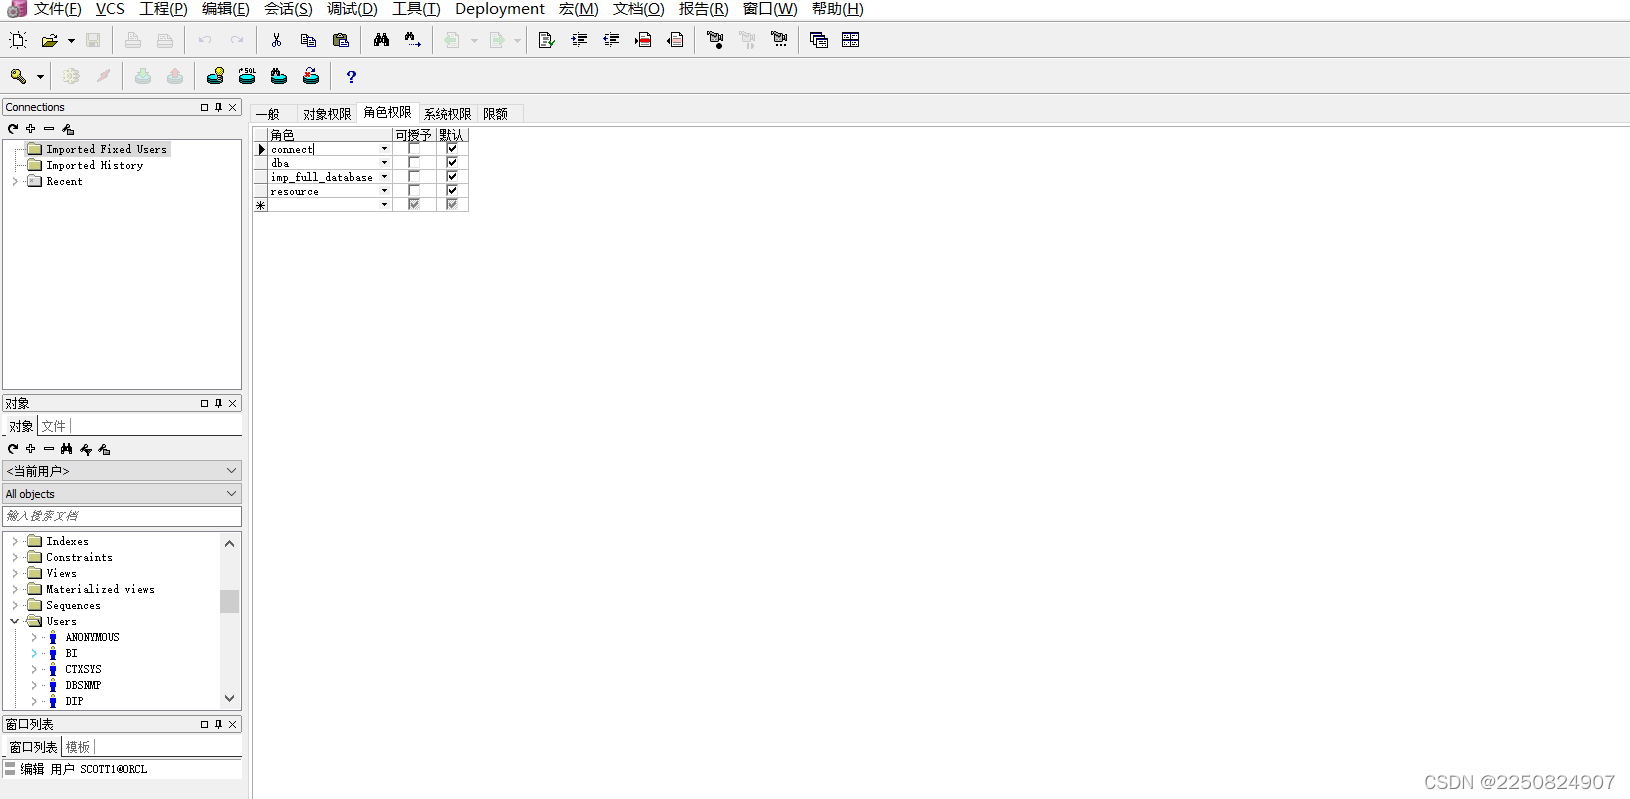The height and width of the screenshot is (799, 1630).
Task: Click the camera icon with dots
Action: [779, 40]
